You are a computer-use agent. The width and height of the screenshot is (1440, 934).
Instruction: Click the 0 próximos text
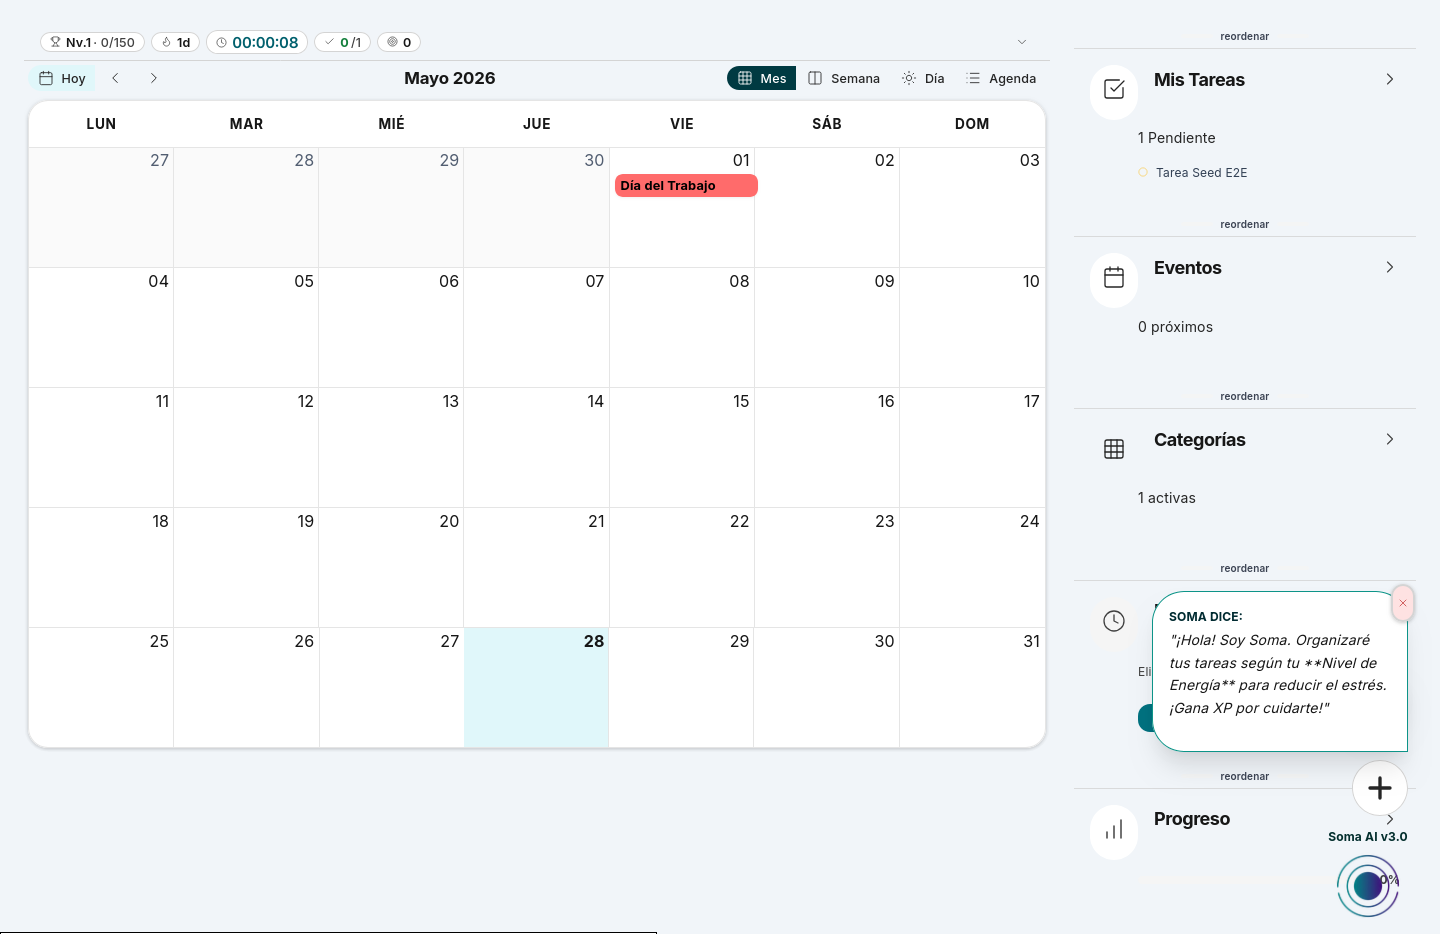(x=1175, y=327)
